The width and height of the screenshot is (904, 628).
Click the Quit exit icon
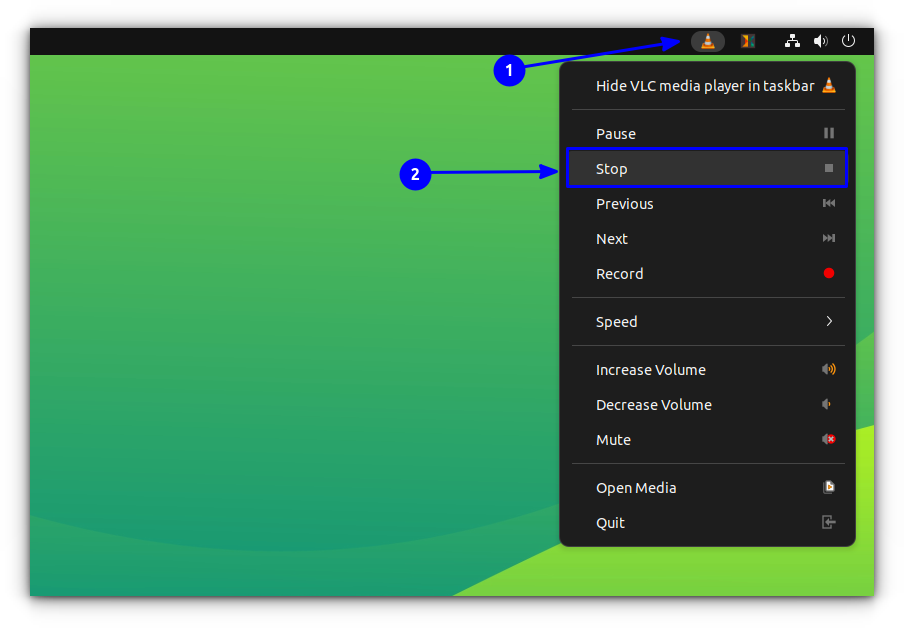[828, 522]
